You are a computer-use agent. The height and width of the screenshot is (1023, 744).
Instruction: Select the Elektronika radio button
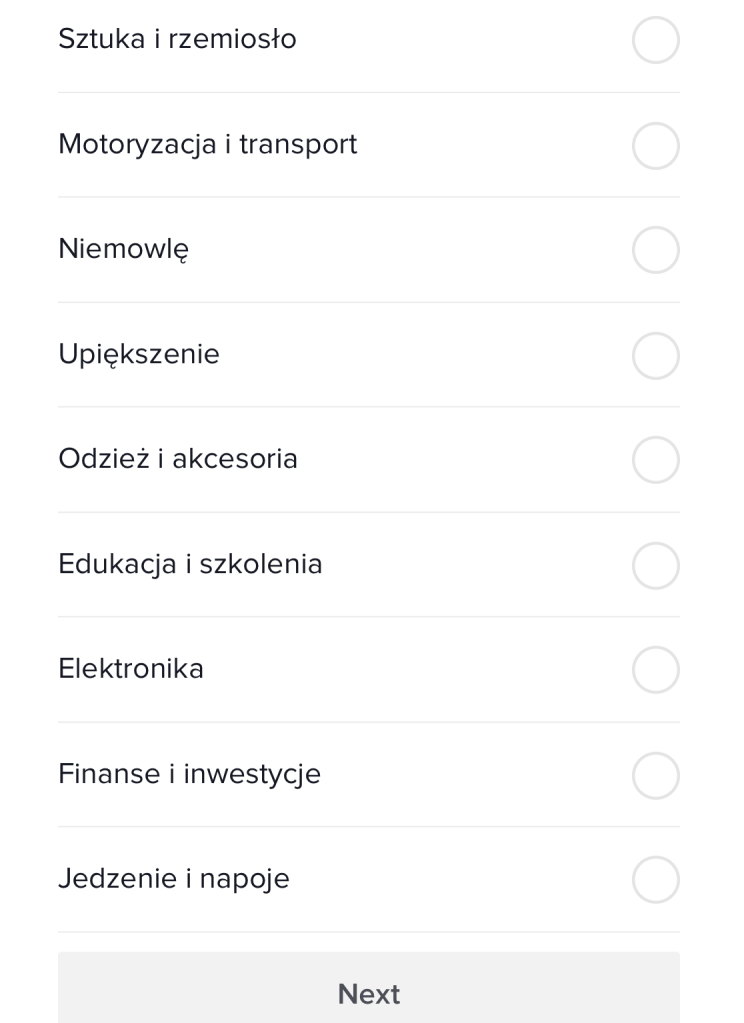656,669
